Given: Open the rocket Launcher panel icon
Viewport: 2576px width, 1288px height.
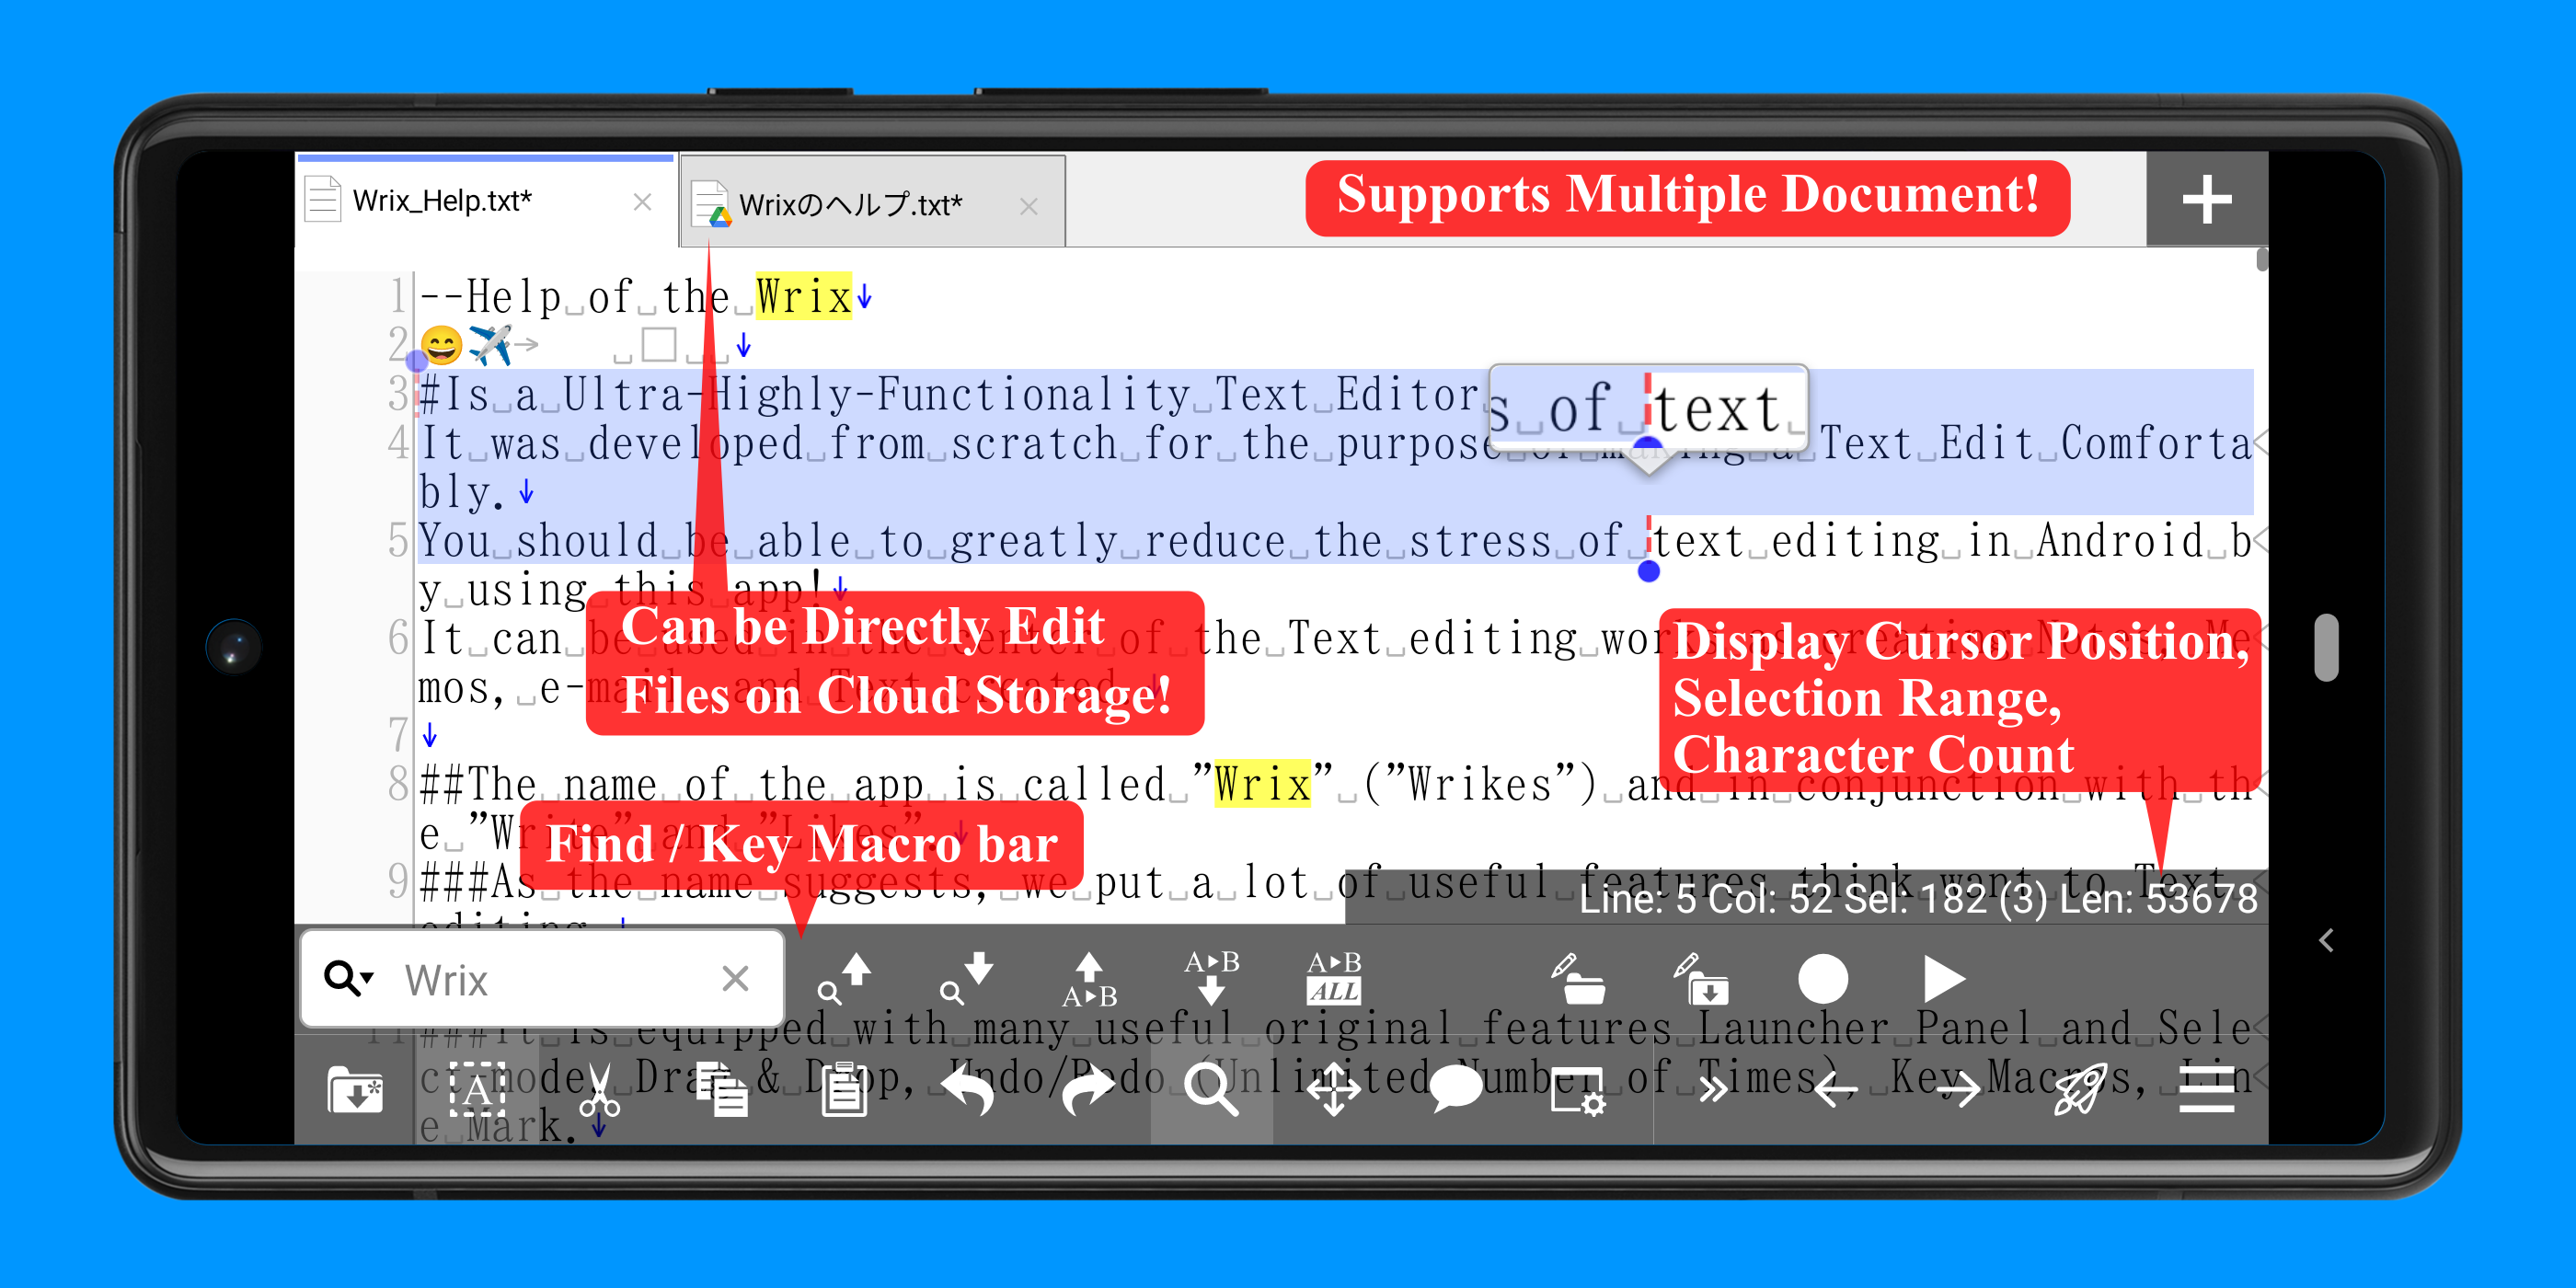Looking at the screenshot, I should pos(2080,1089).
